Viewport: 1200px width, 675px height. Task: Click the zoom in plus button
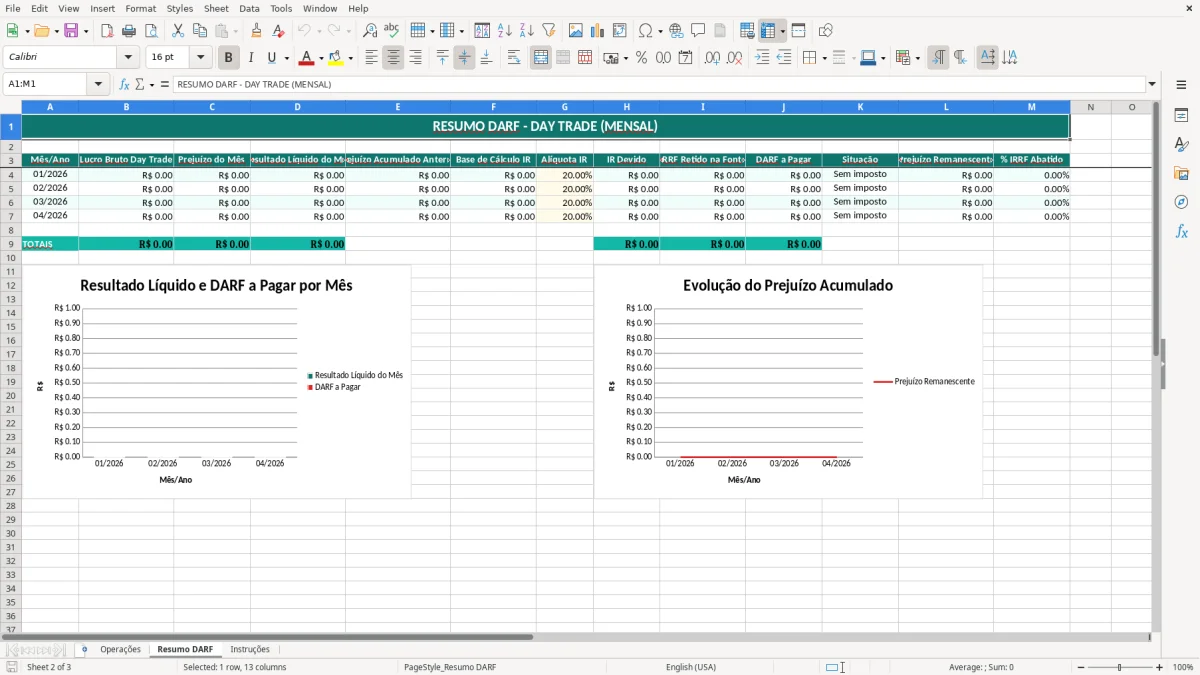coord(1159,667)
